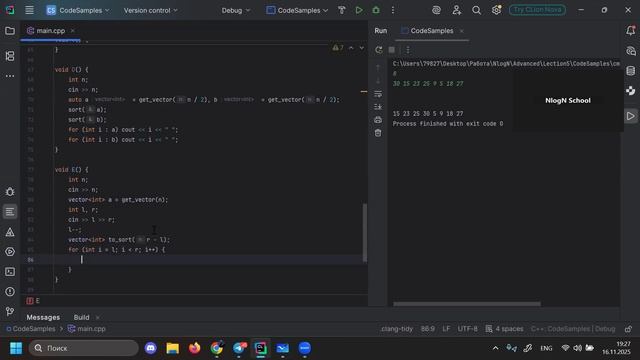This screenshot has height=360, width=640.
Task: Toggle scroll to end in the Run console
Action: (378, 107)
